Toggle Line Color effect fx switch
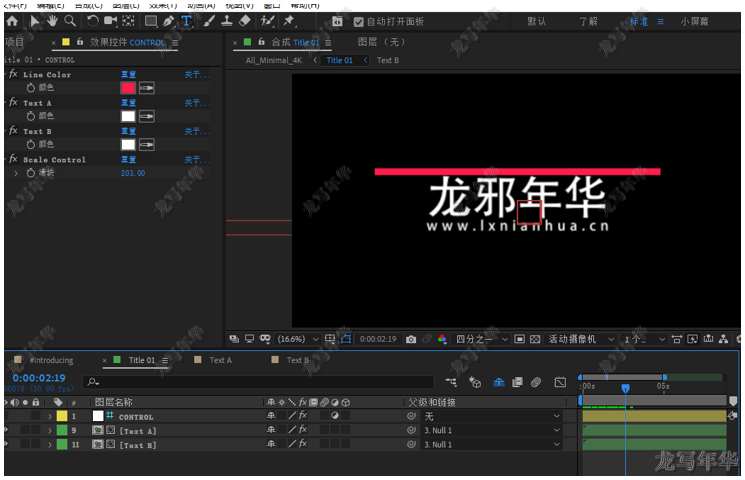745x480 pixels. pos(13,74)
